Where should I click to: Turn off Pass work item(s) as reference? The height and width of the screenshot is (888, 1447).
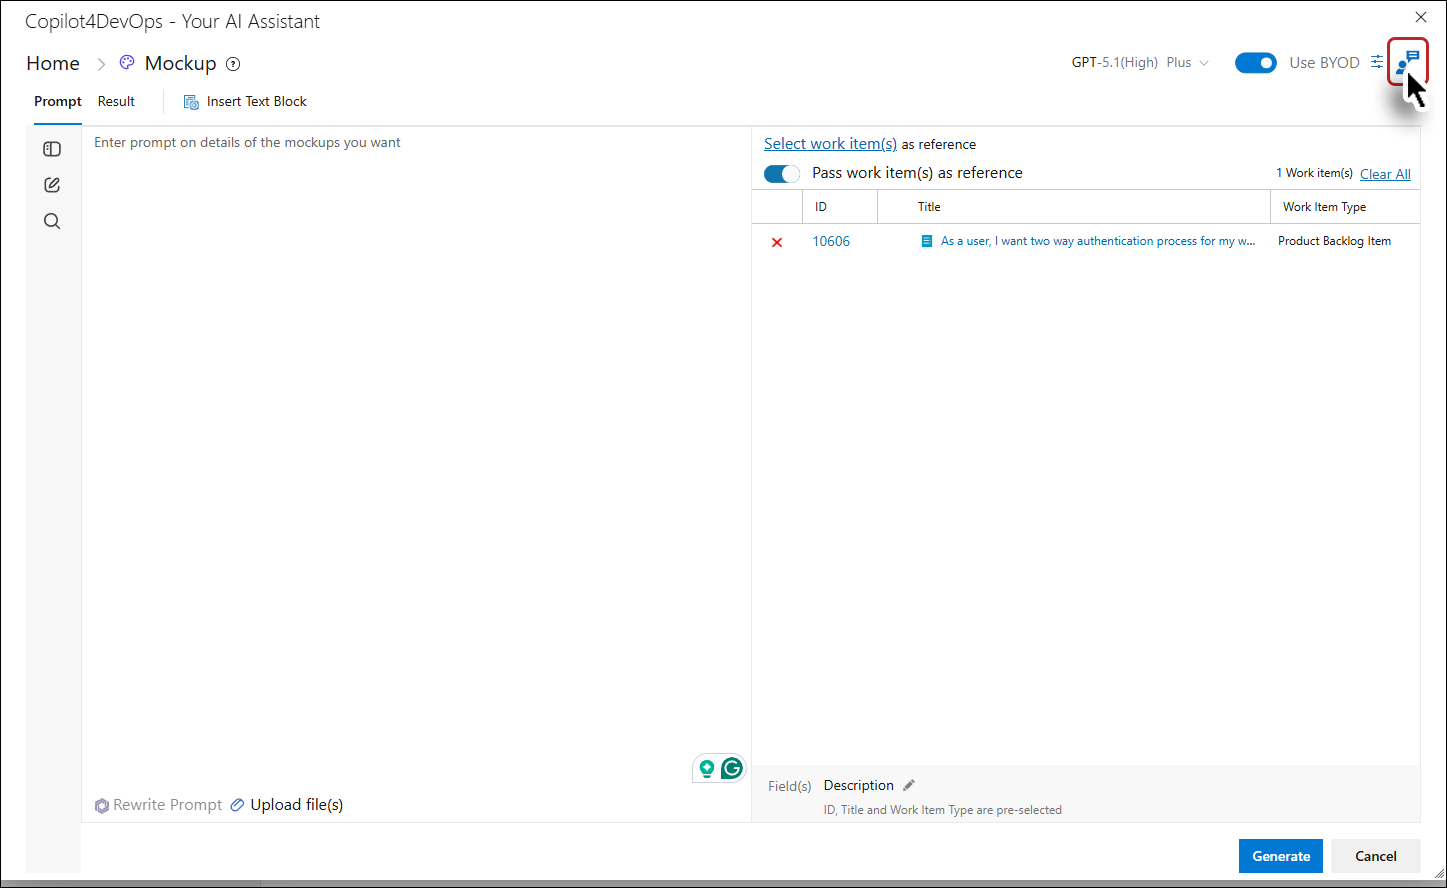pyautogui.click(x=782, y=173)
